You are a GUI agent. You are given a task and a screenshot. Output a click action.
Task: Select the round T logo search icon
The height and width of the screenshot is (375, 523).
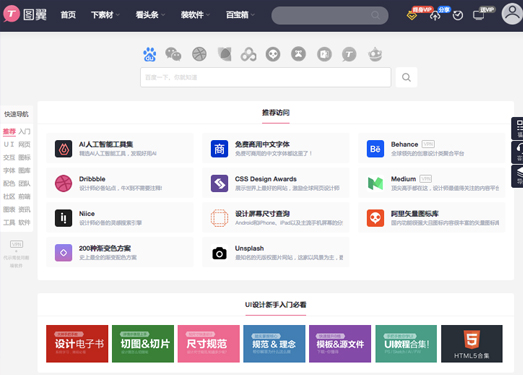(349, 54)
